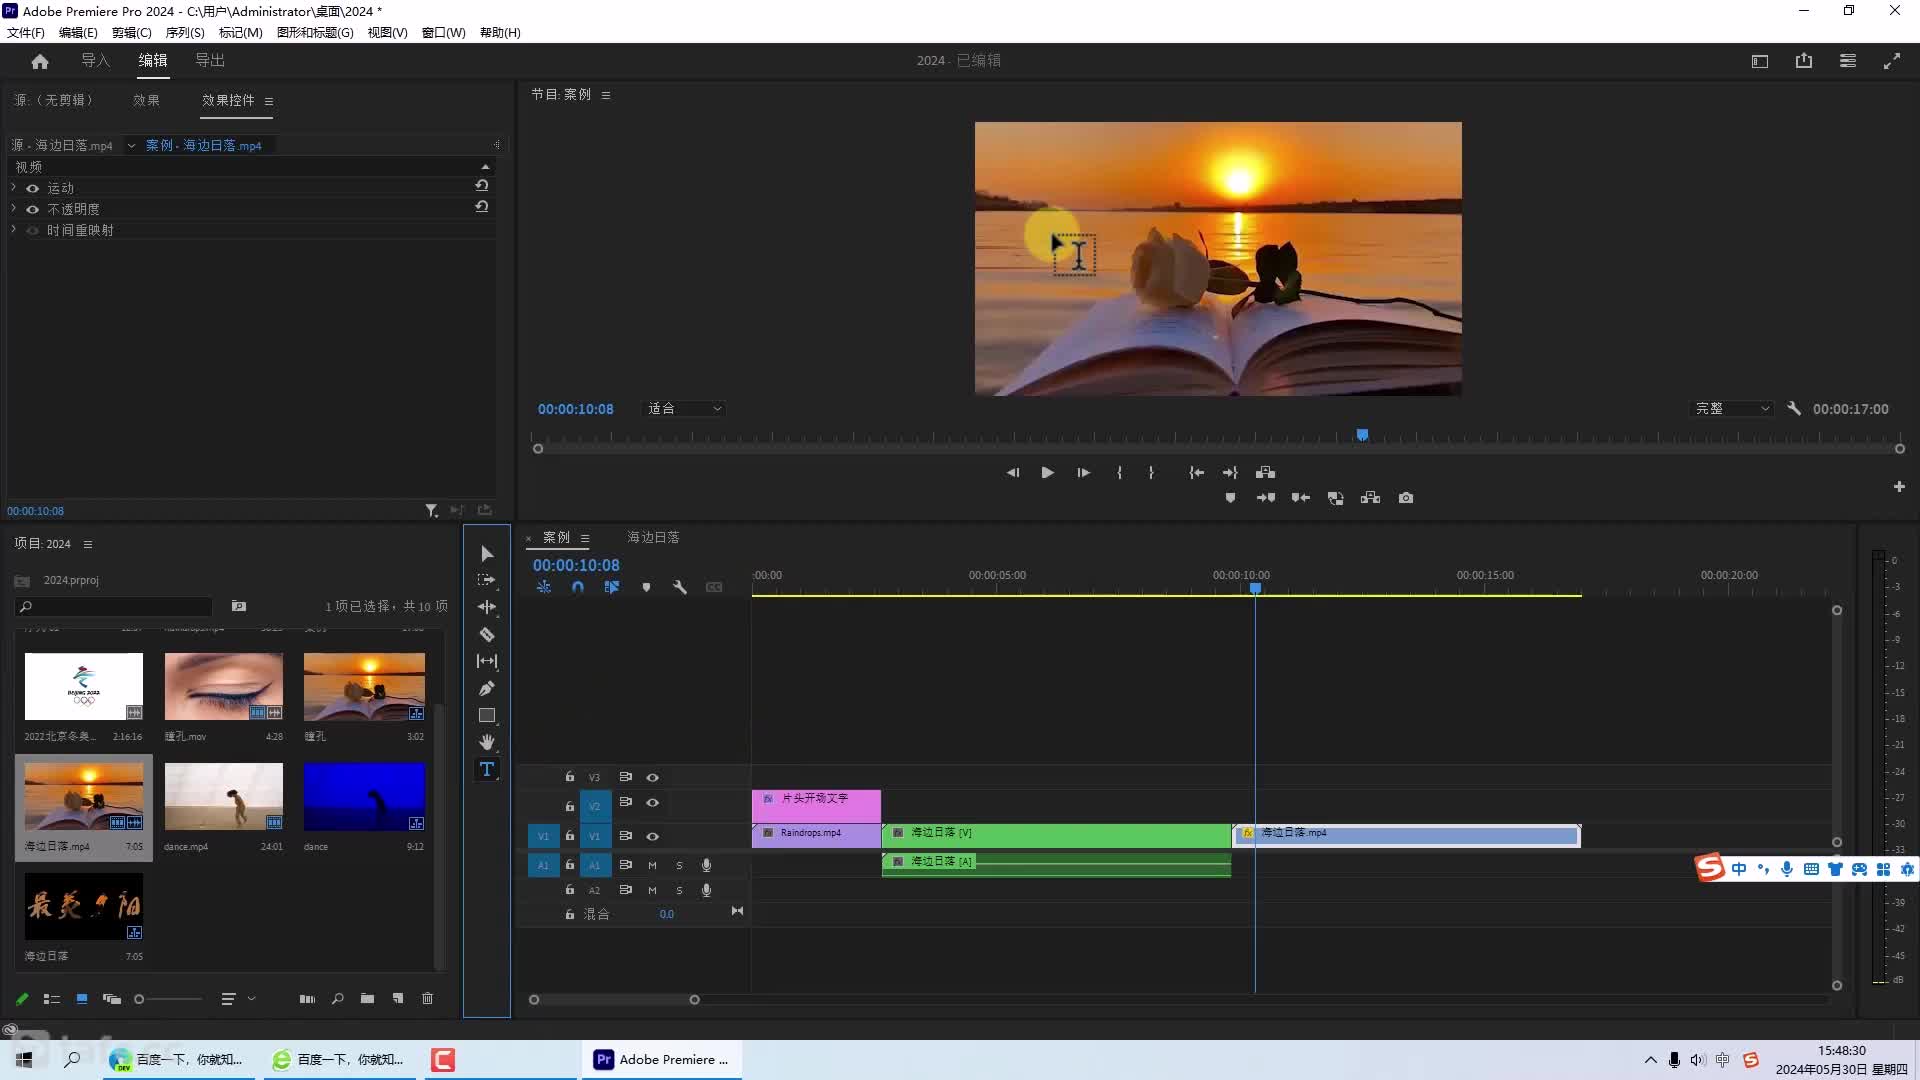Toggle lock on track V3
This screenshot has width=1920, height=1080.
click(570, 777)
